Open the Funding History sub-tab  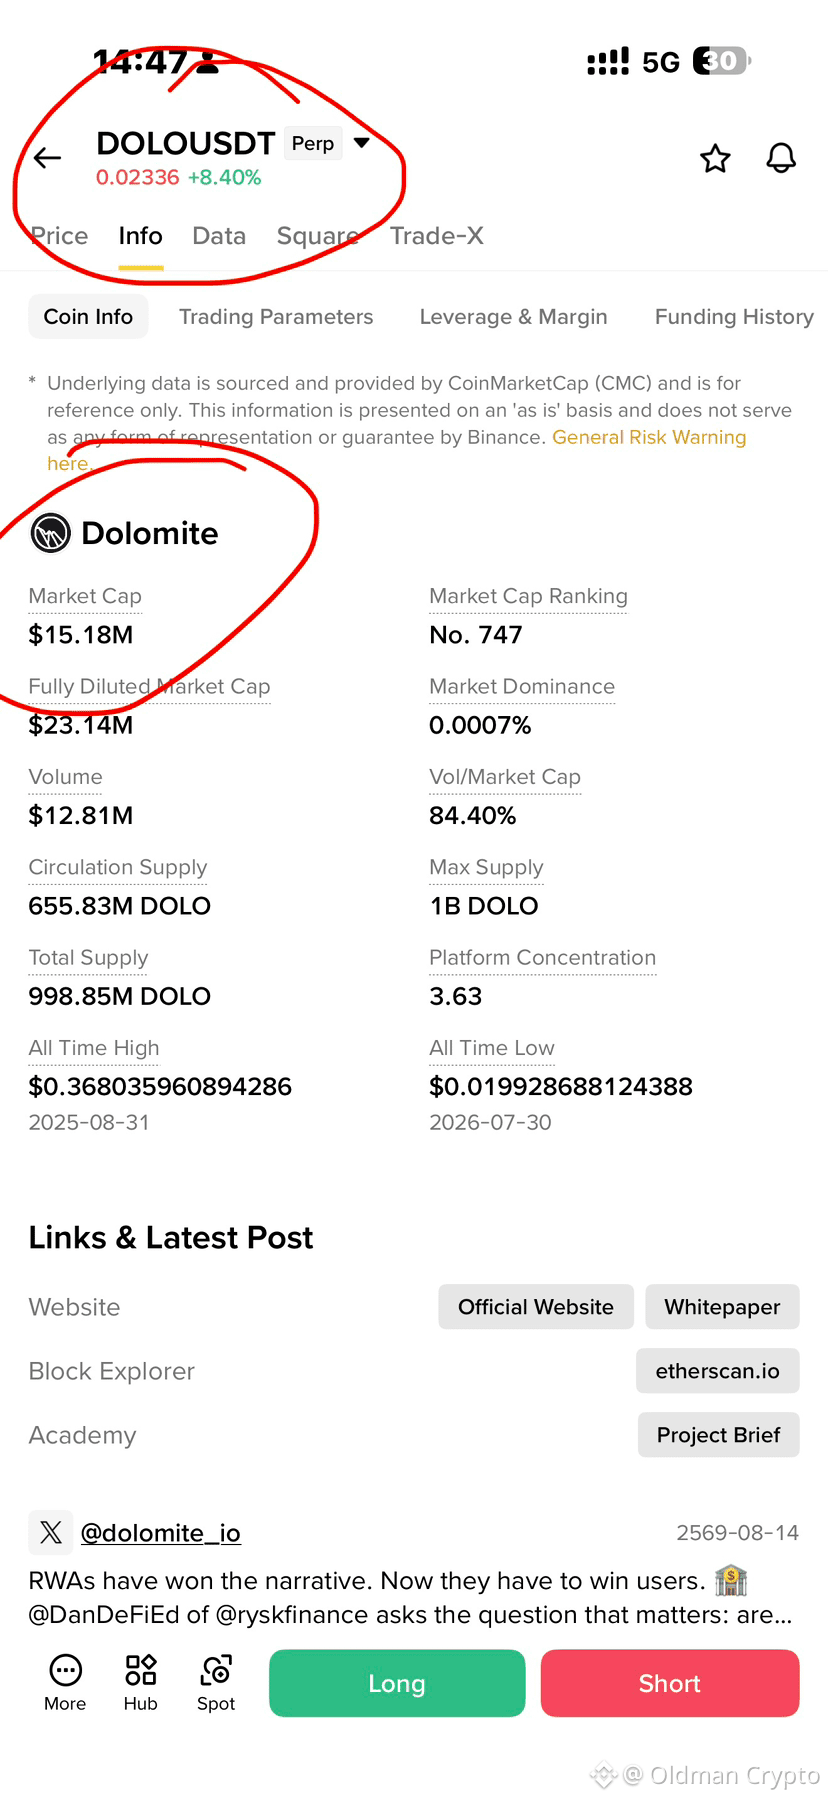point(734,317)
